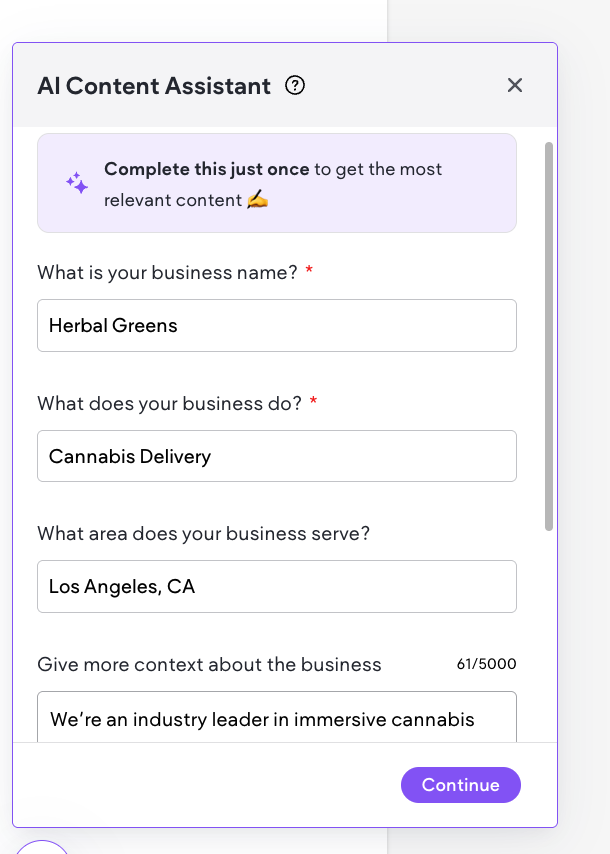The height and width of the screenshot is (854, 610).
Task: Focus the Cannabis Delivery input field
Action: [276, 457]
